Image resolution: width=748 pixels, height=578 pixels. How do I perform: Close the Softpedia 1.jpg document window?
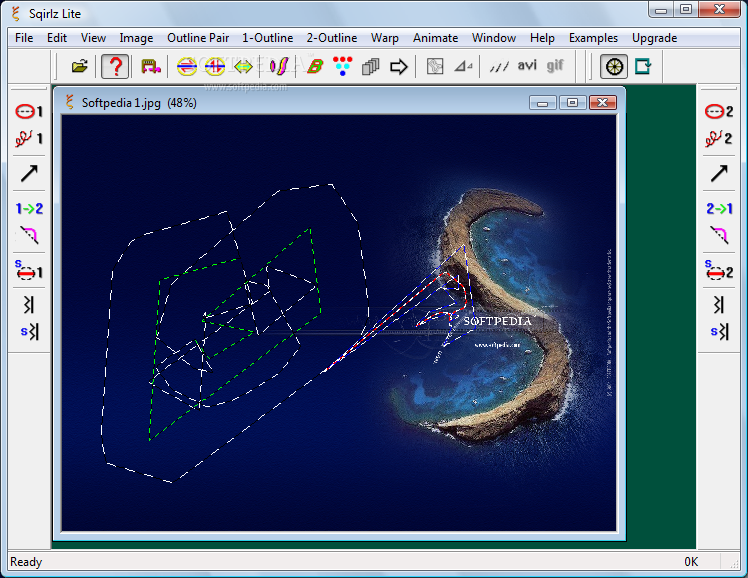603,103
